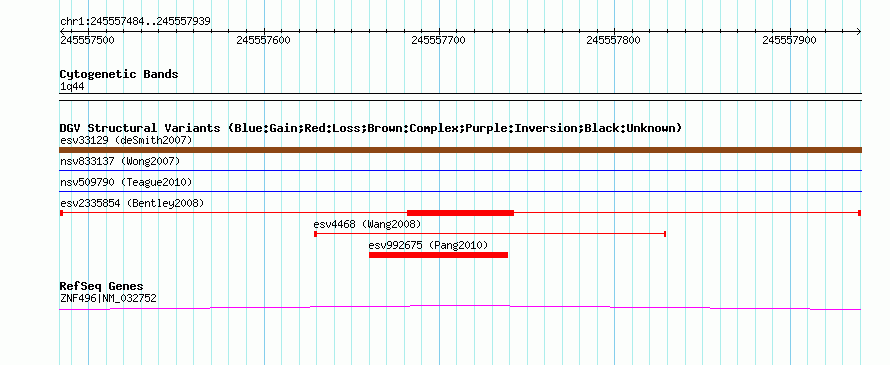The image size is (890, 365).
Task: Click the thick red esv992675 loss bar
Action: tap(438, 255)
